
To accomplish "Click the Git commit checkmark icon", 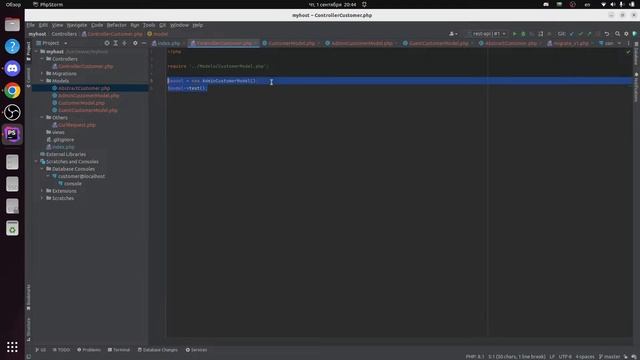I will point(580,34).
